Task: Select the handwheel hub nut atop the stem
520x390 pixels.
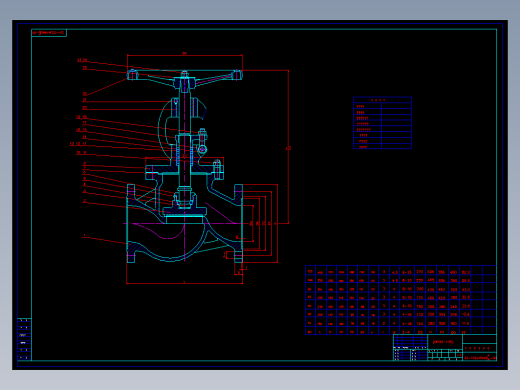Action: coord(185,74)
